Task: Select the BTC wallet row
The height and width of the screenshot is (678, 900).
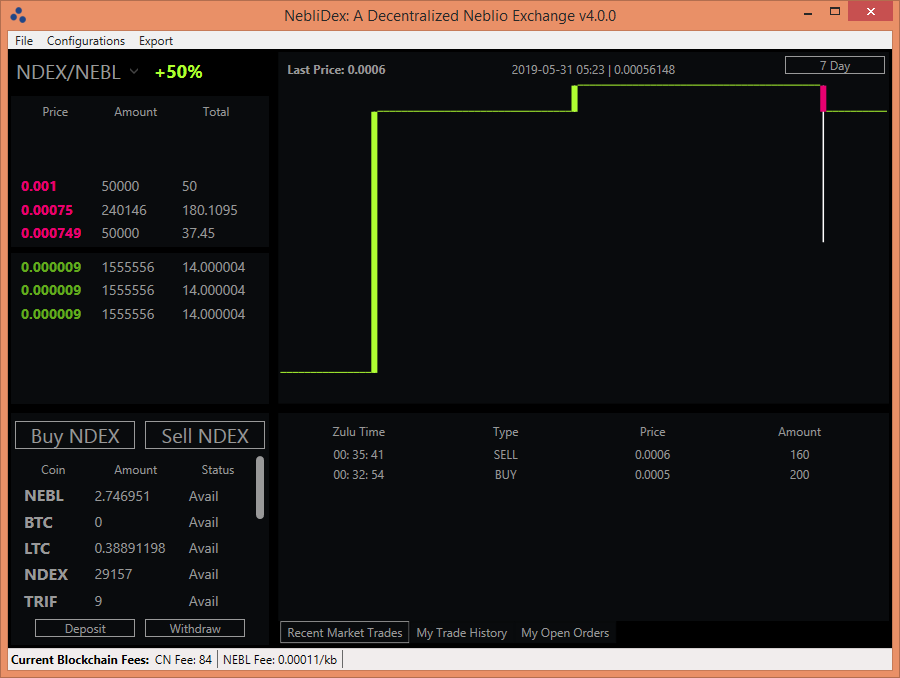Action: pyautogui.click(x=132, y=522)
